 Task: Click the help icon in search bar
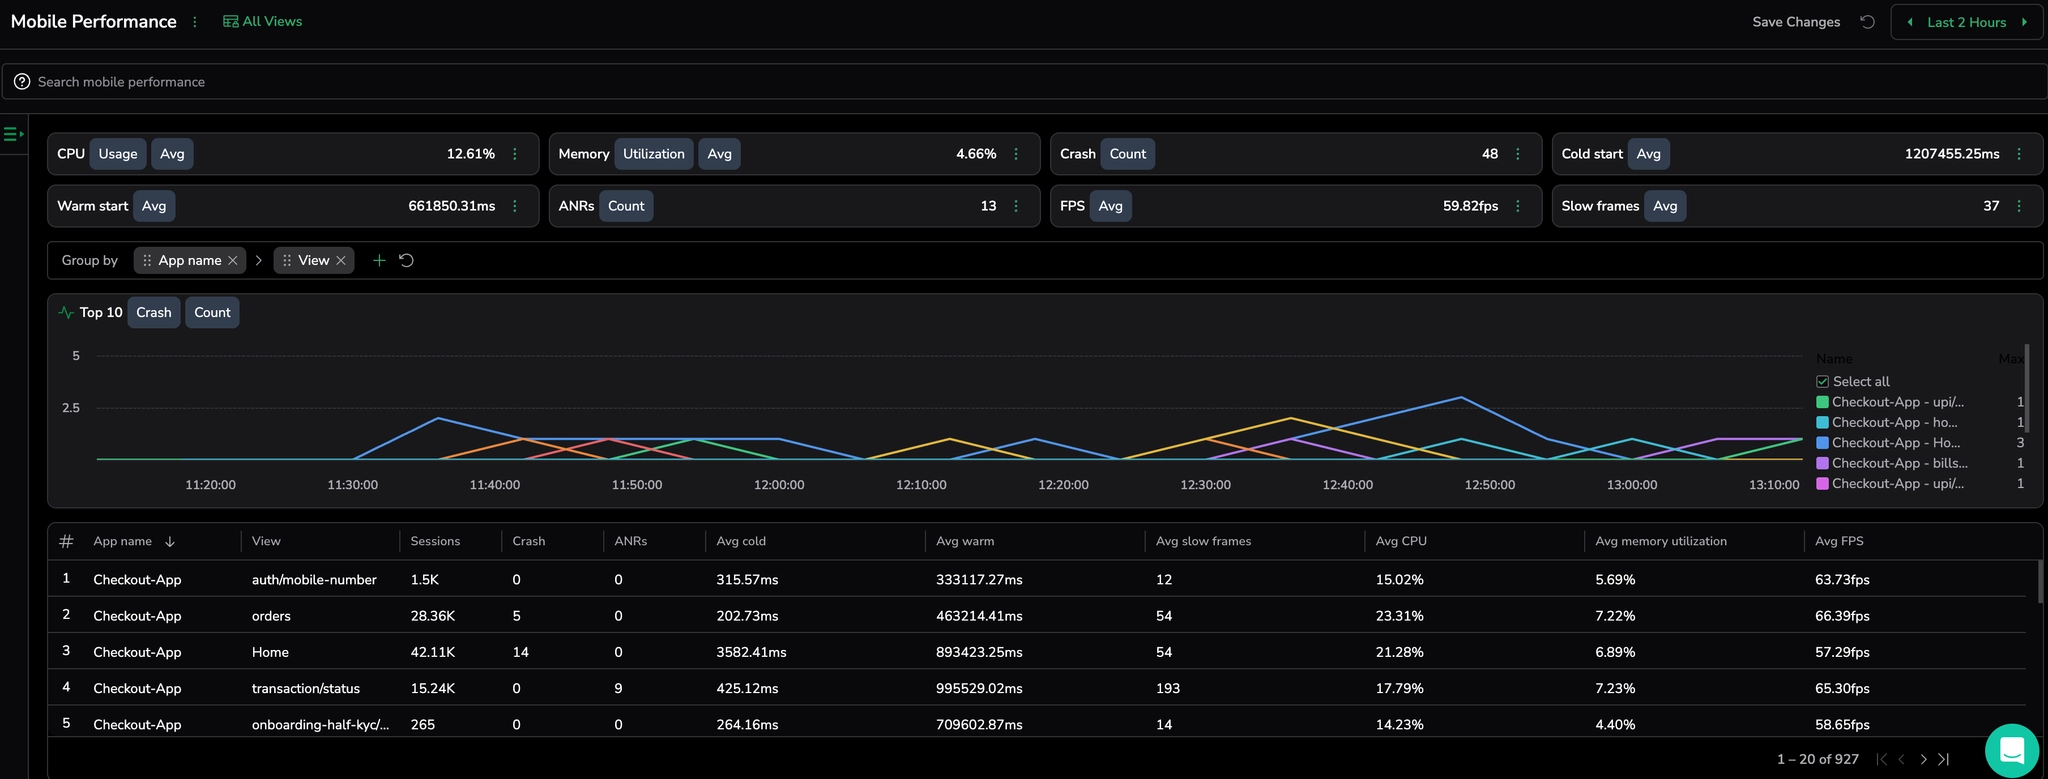(22, 82)
